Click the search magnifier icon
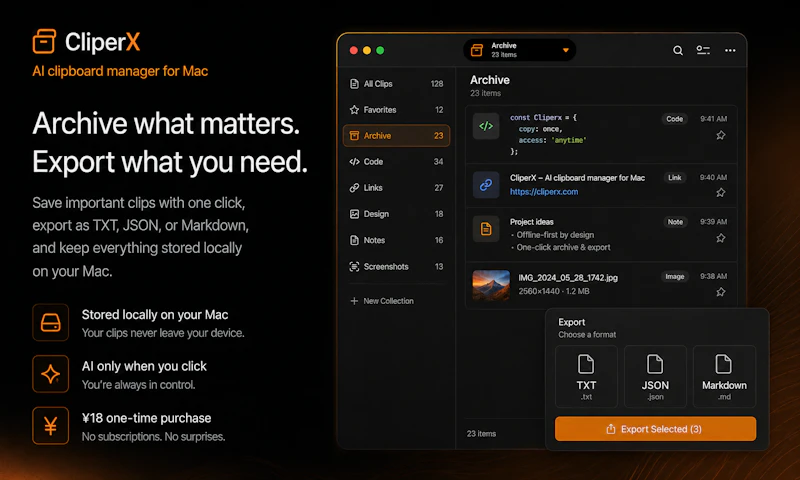The image size is (800, 480). pos(678,50)
